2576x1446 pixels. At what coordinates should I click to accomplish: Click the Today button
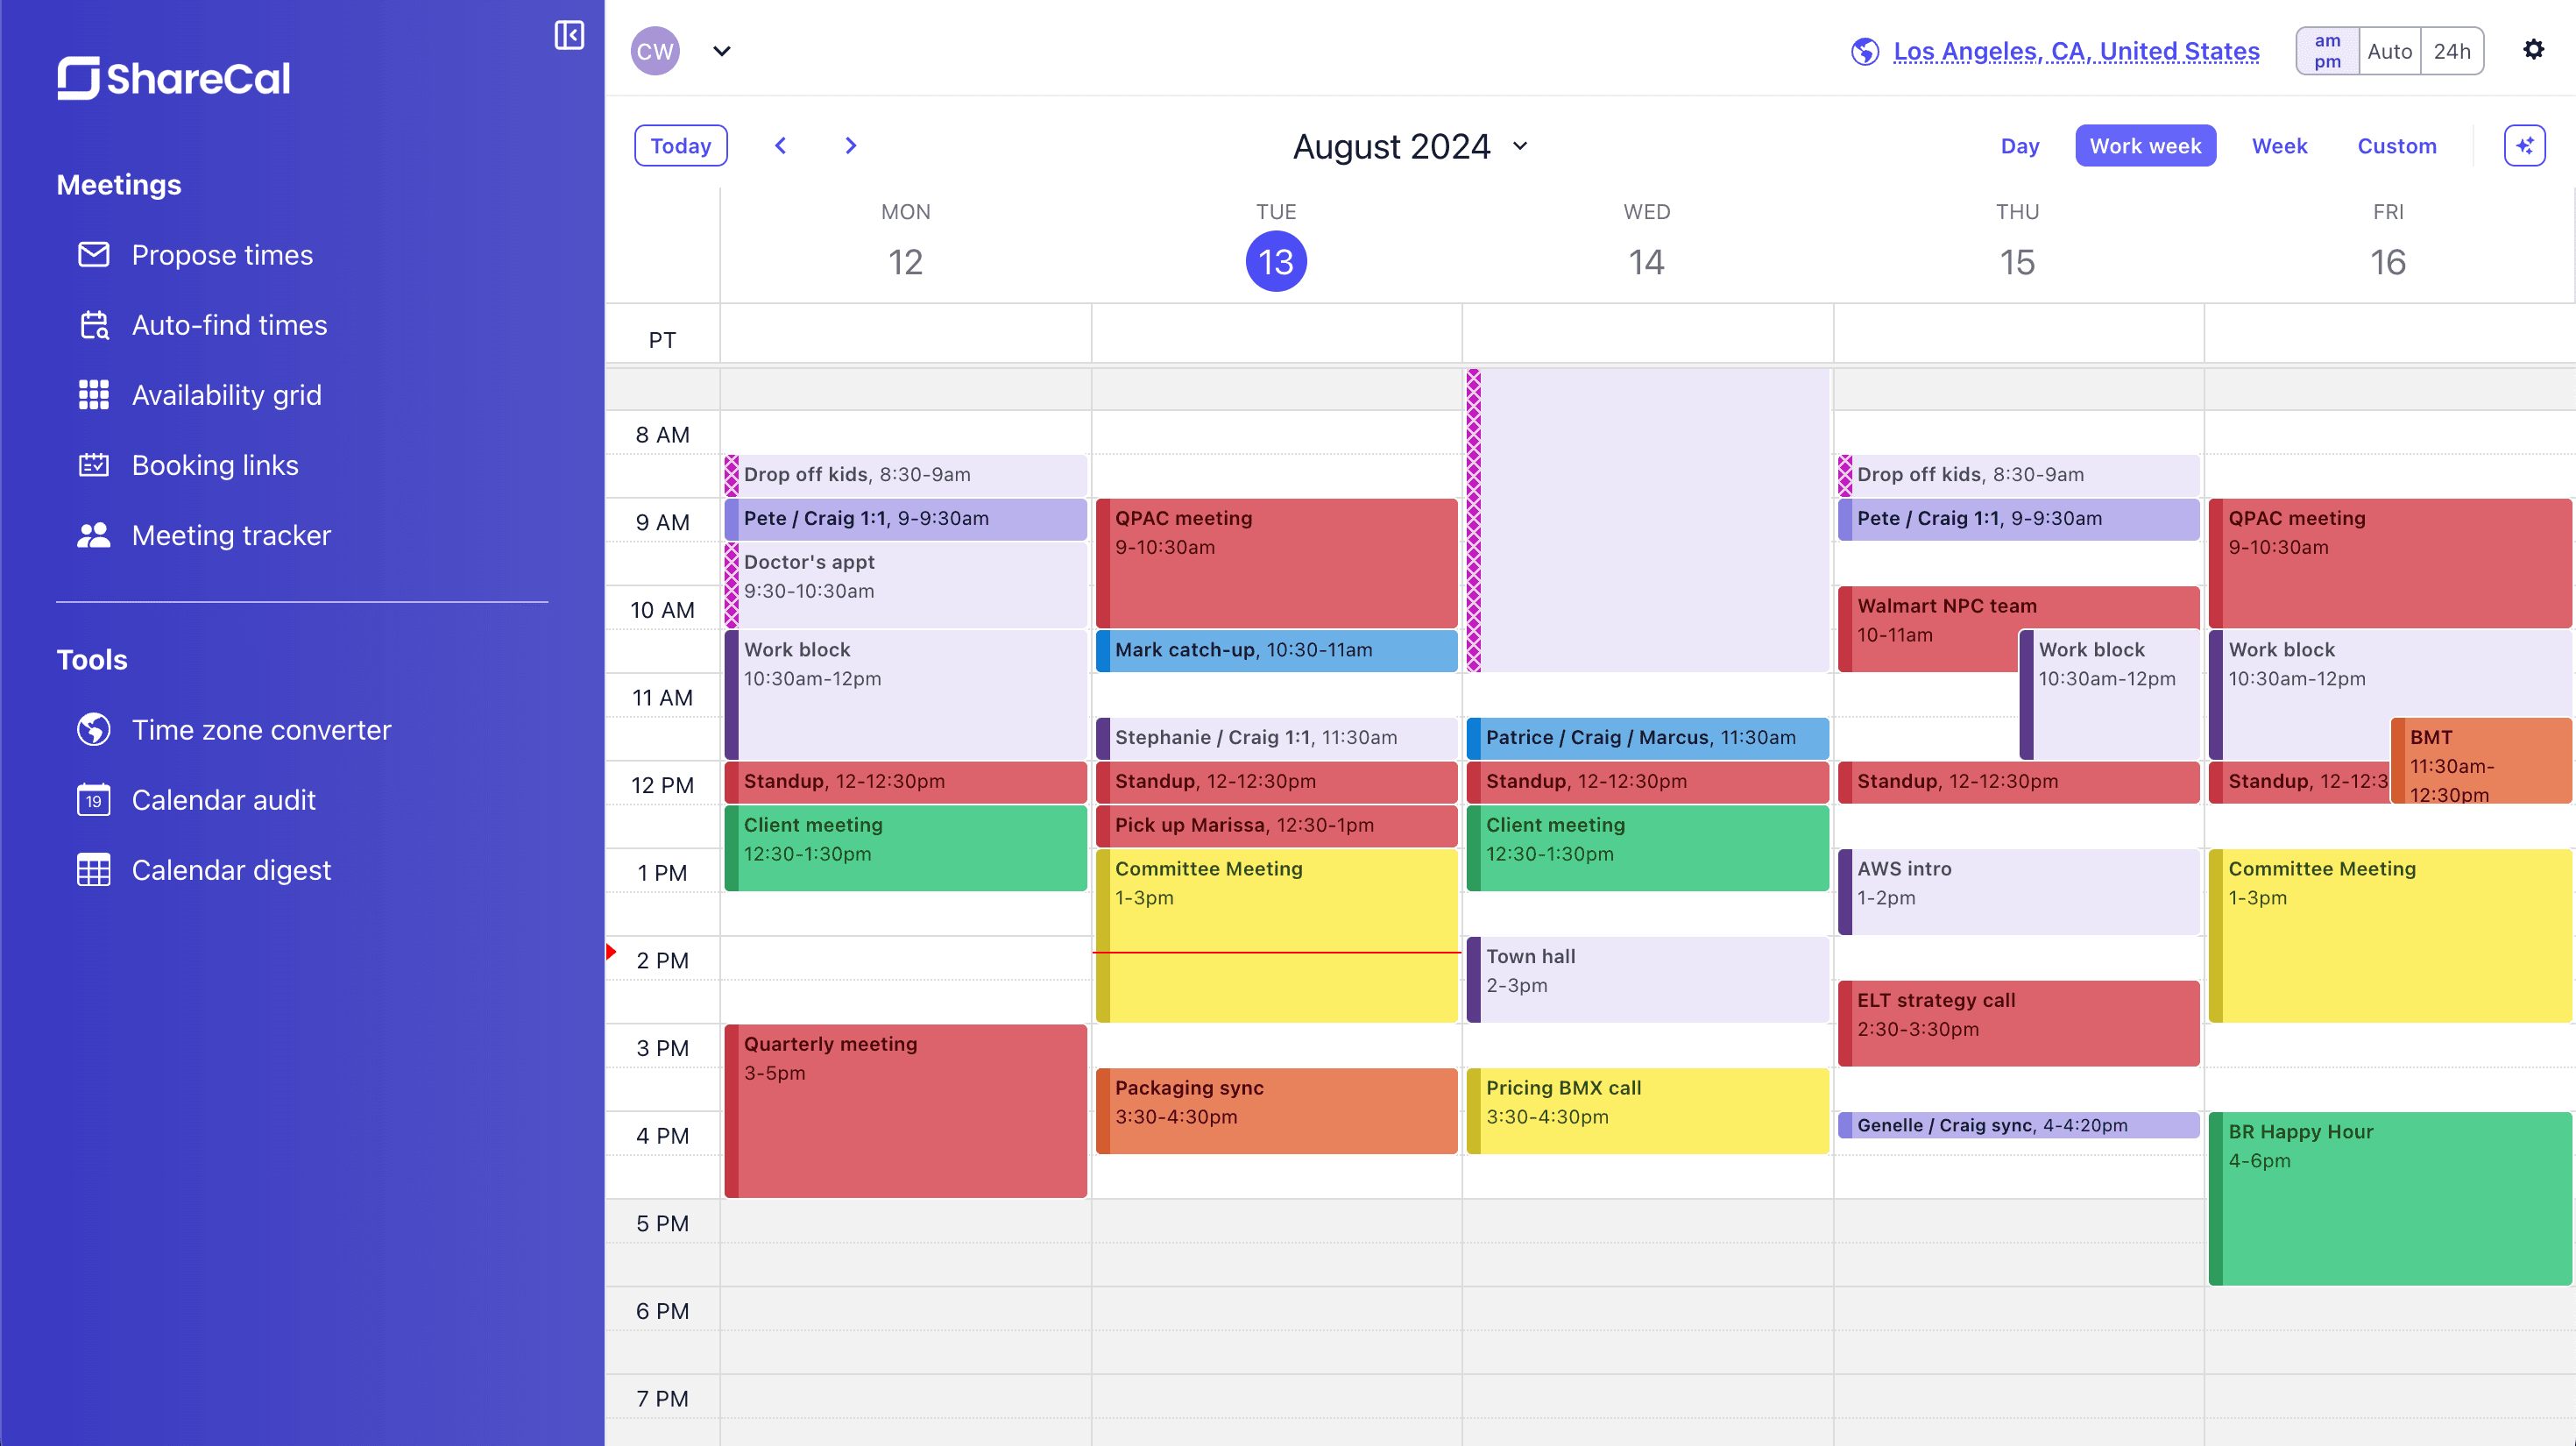click(680, 146)
